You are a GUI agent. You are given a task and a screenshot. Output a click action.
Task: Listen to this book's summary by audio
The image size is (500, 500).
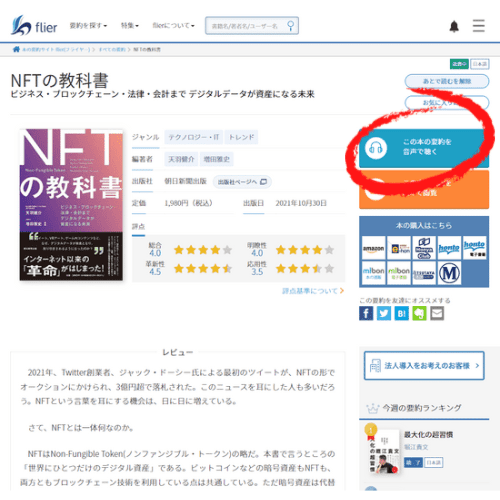click(x=424, y=147)
